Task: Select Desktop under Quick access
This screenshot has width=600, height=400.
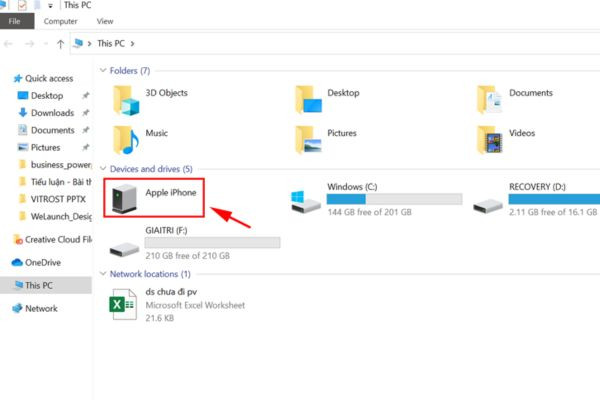Action: (47, 96)
